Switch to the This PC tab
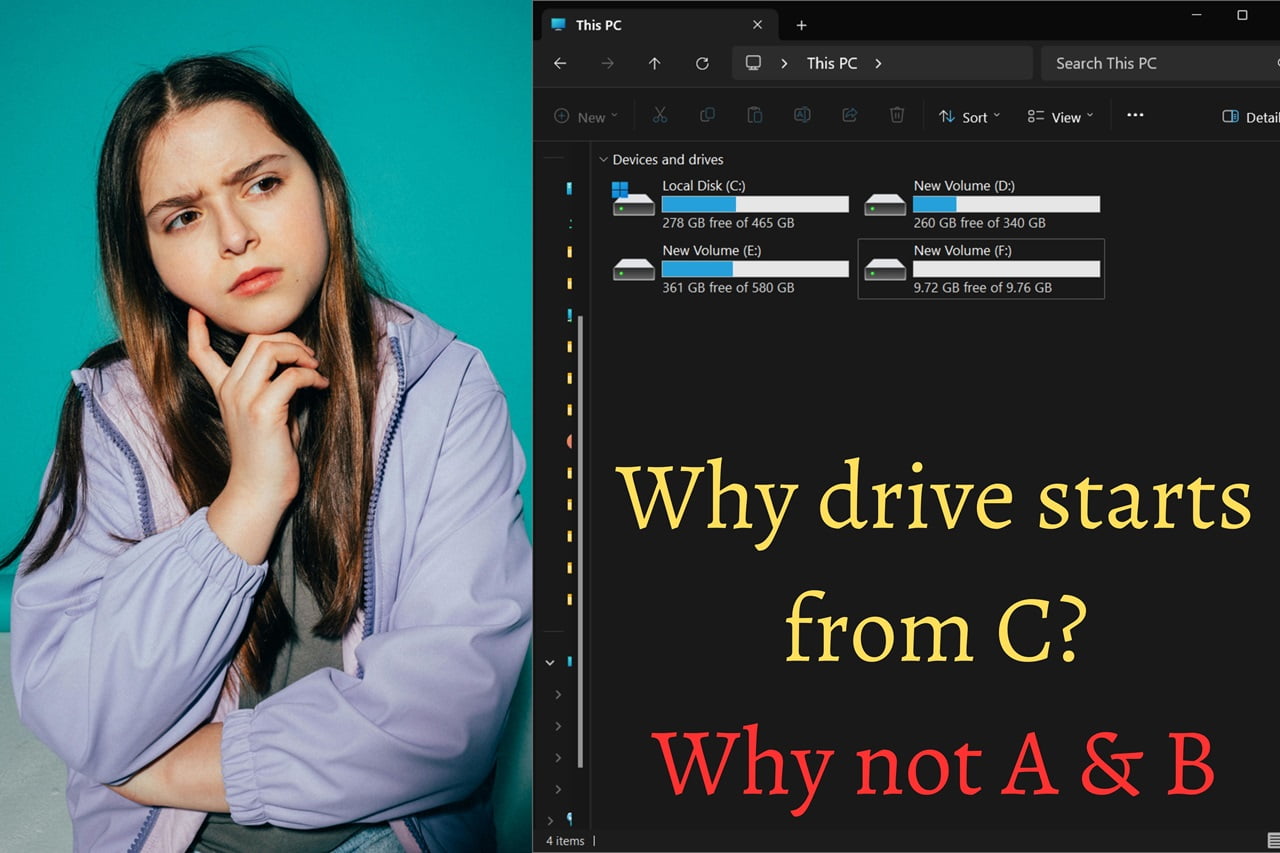The height and width of the screenshot is (853, 1280). [600, 24]
